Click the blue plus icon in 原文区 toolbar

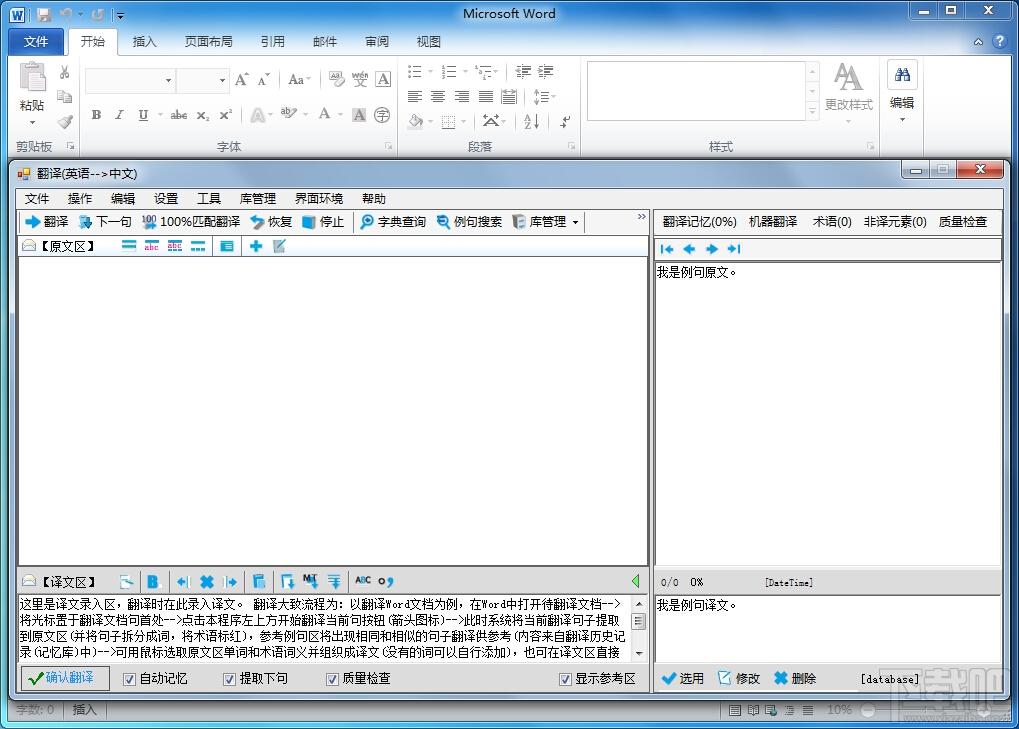tap(256, 246)
